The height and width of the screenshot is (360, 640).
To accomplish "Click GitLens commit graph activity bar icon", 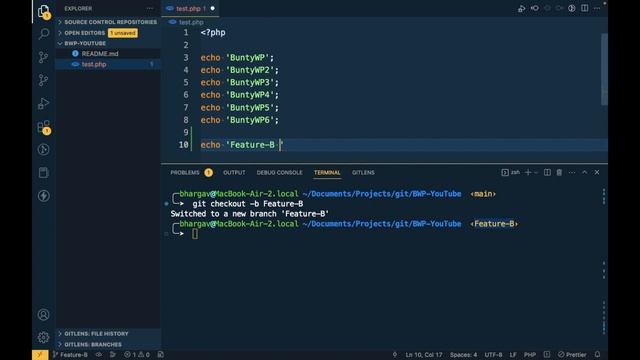I will [x=44, y=80].
